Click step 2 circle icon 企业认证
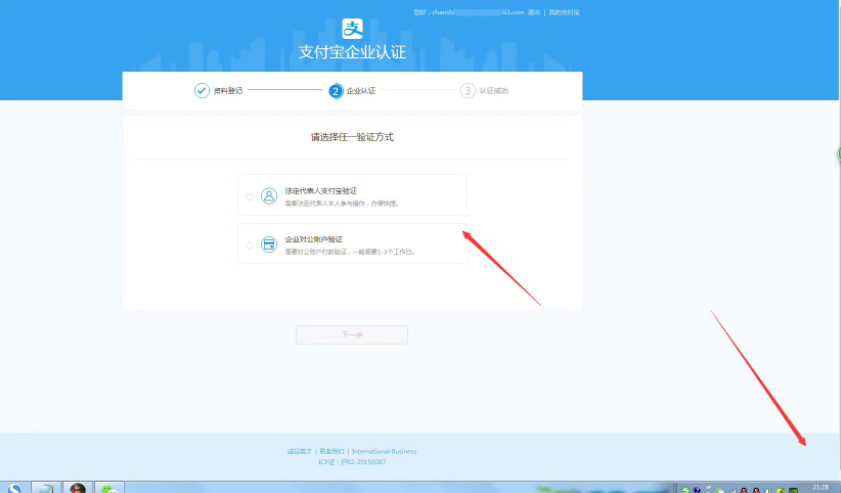841x493 pixels. click(x=336, y=91)
